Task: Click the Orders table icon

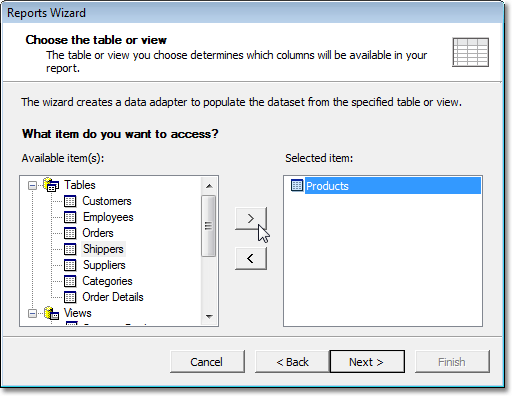Action: tap(70, 233)
